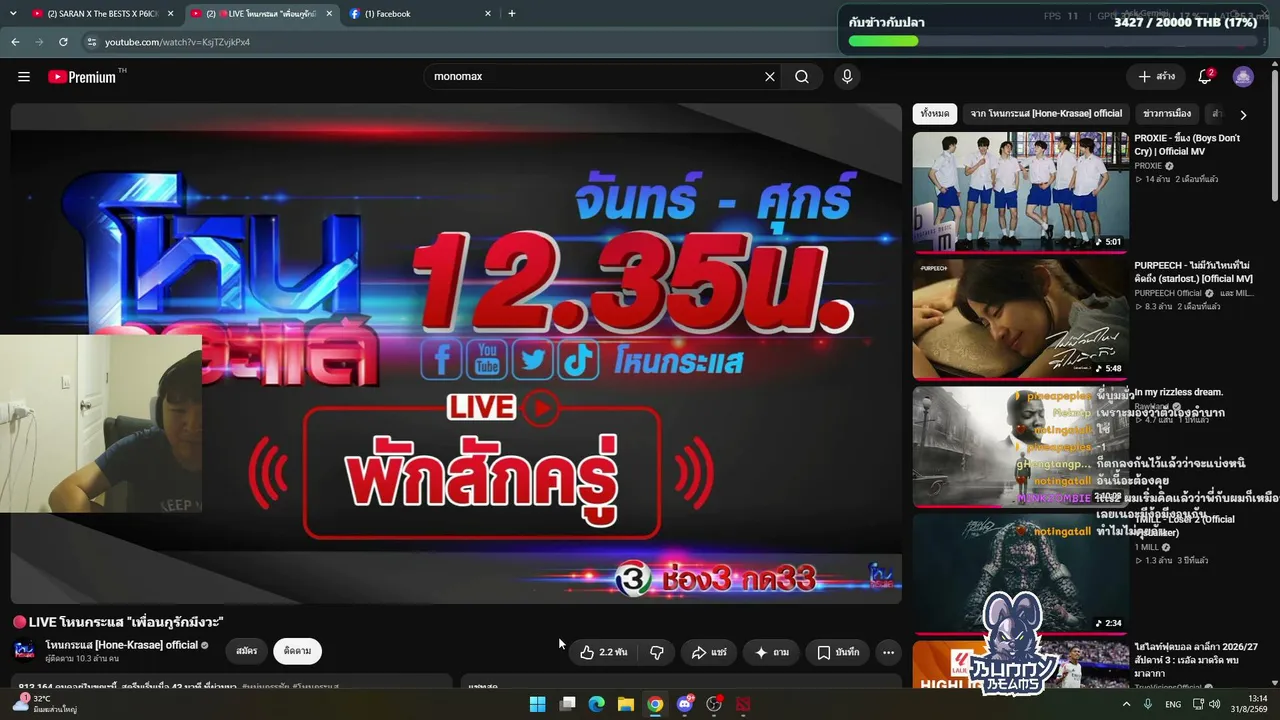Open weather widget showing 32°C

[x=45, y=704]
